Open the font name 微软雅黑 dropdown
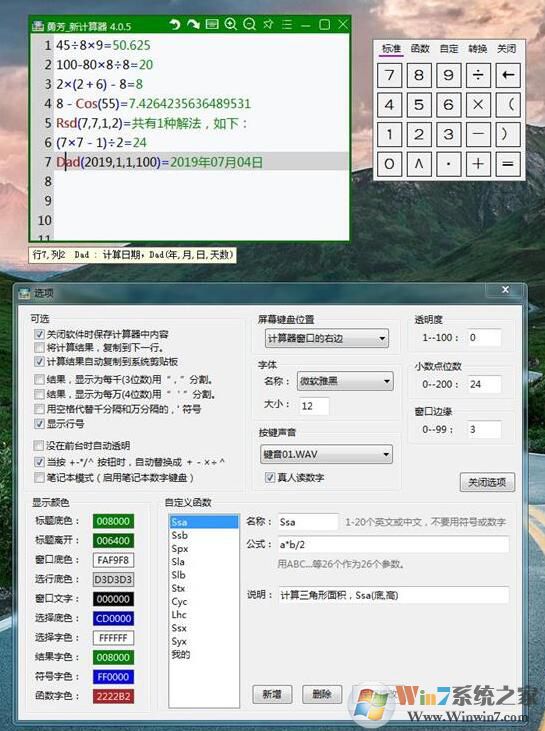545x731 pixels. coord(345,381)
